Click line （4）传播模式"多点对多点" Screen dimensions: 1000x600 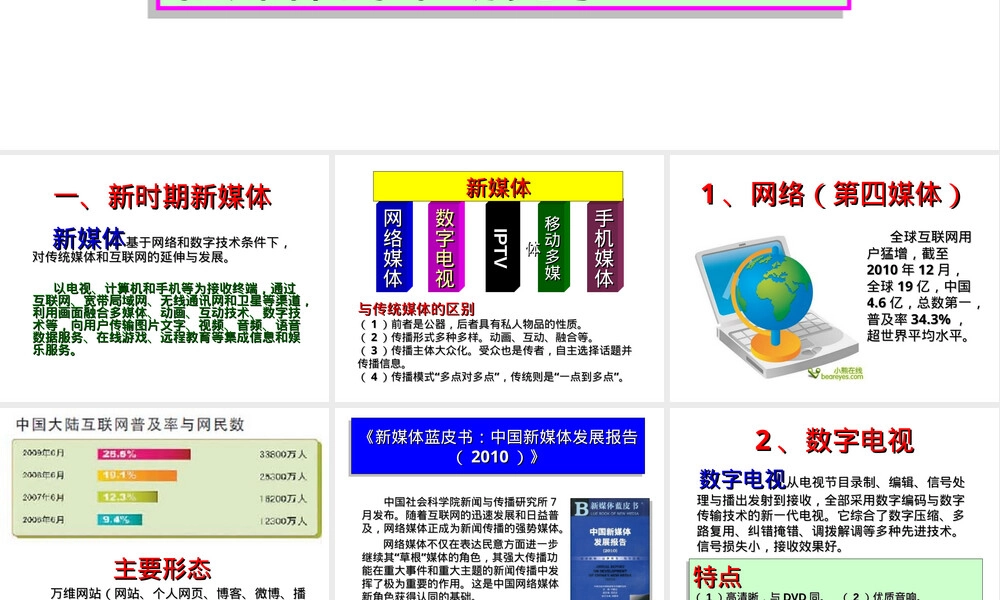[x=492, y=377]
